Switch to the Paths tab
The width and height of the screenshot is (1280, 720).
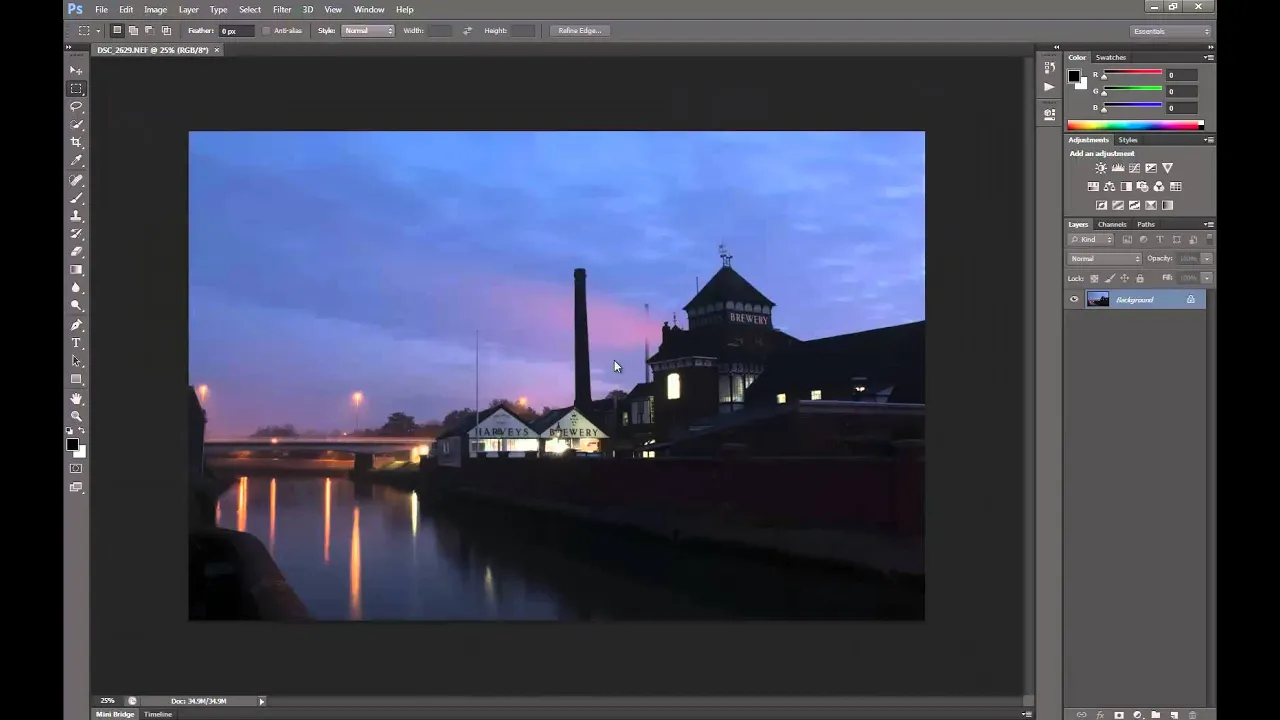pos(1146,225)
